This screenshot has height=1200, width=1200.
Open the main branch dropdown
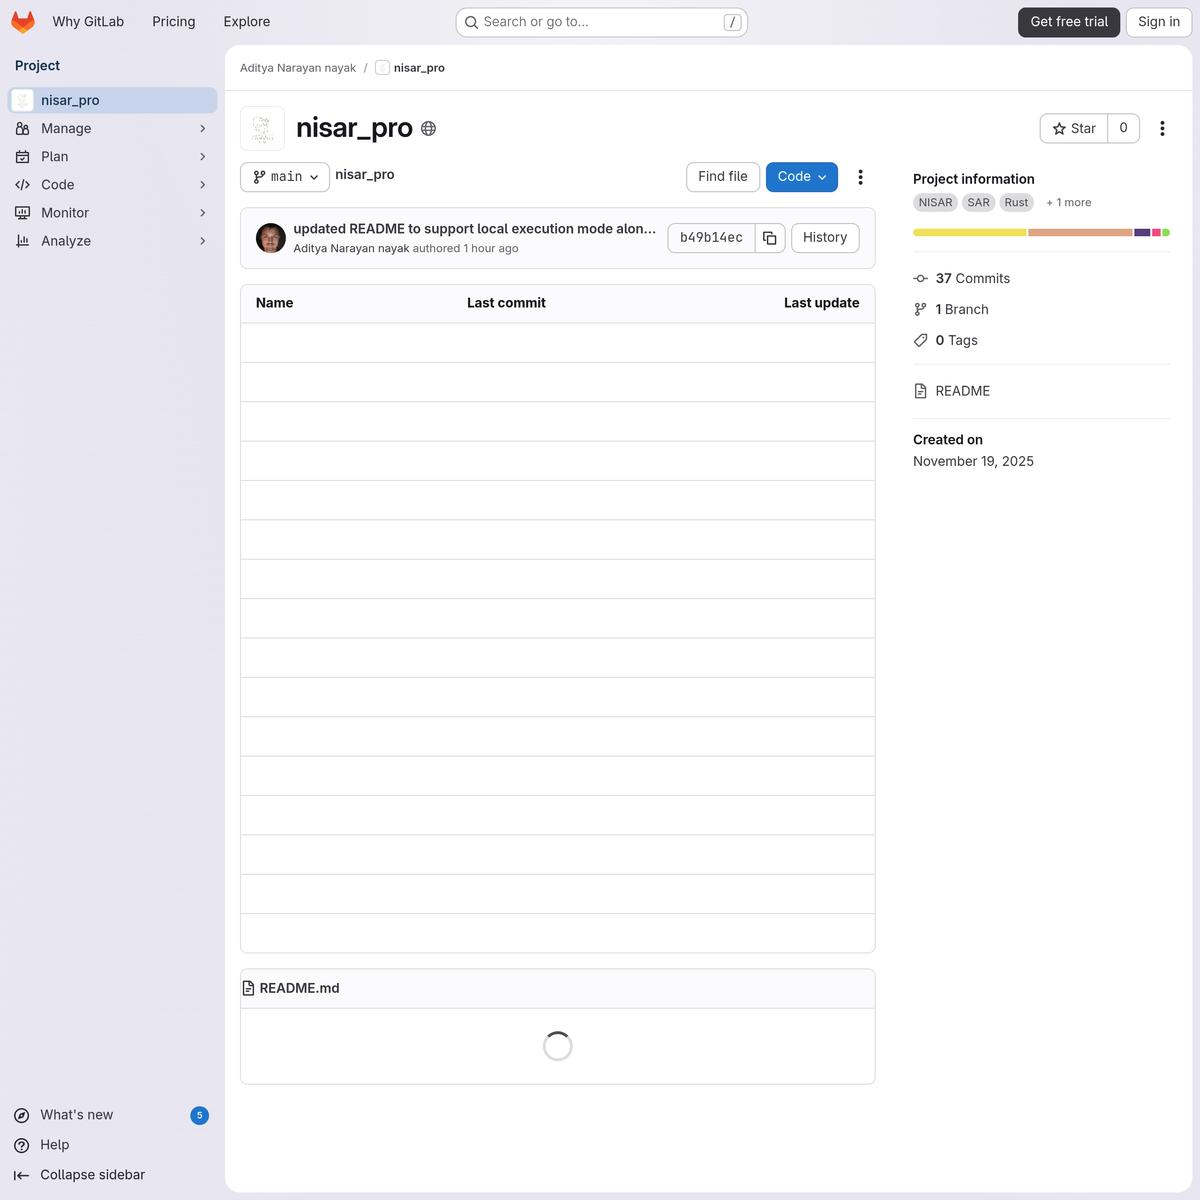coord(285,177)
